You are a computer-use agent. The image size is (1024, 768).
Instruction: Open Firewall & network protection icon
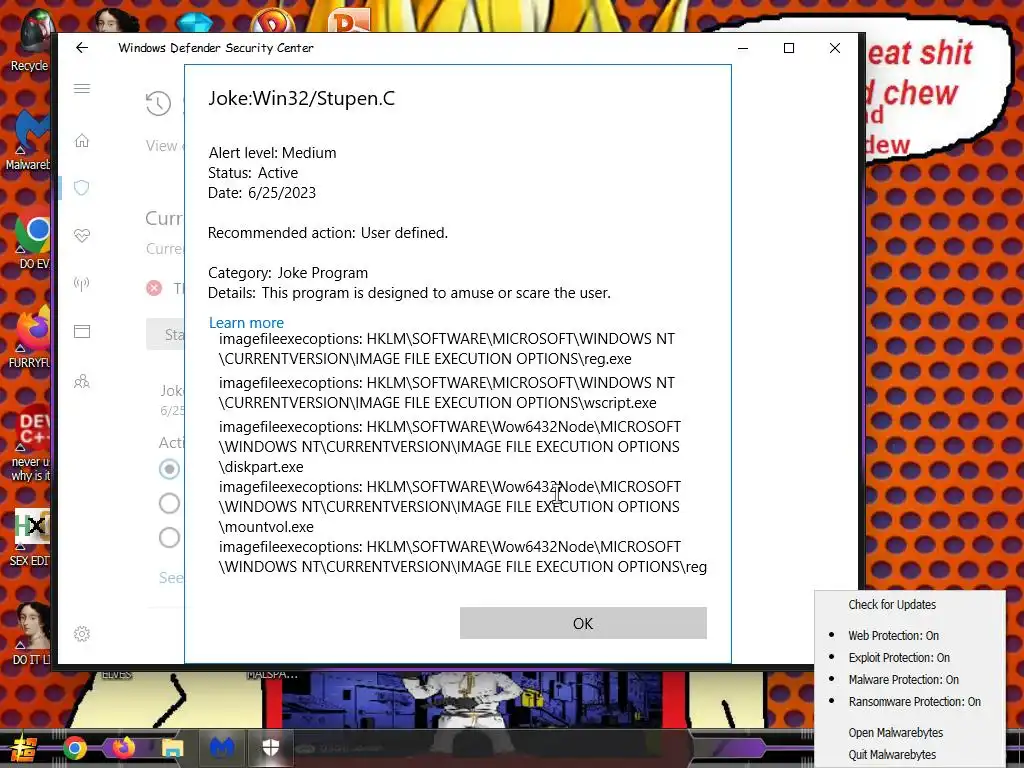click(82, 283)
